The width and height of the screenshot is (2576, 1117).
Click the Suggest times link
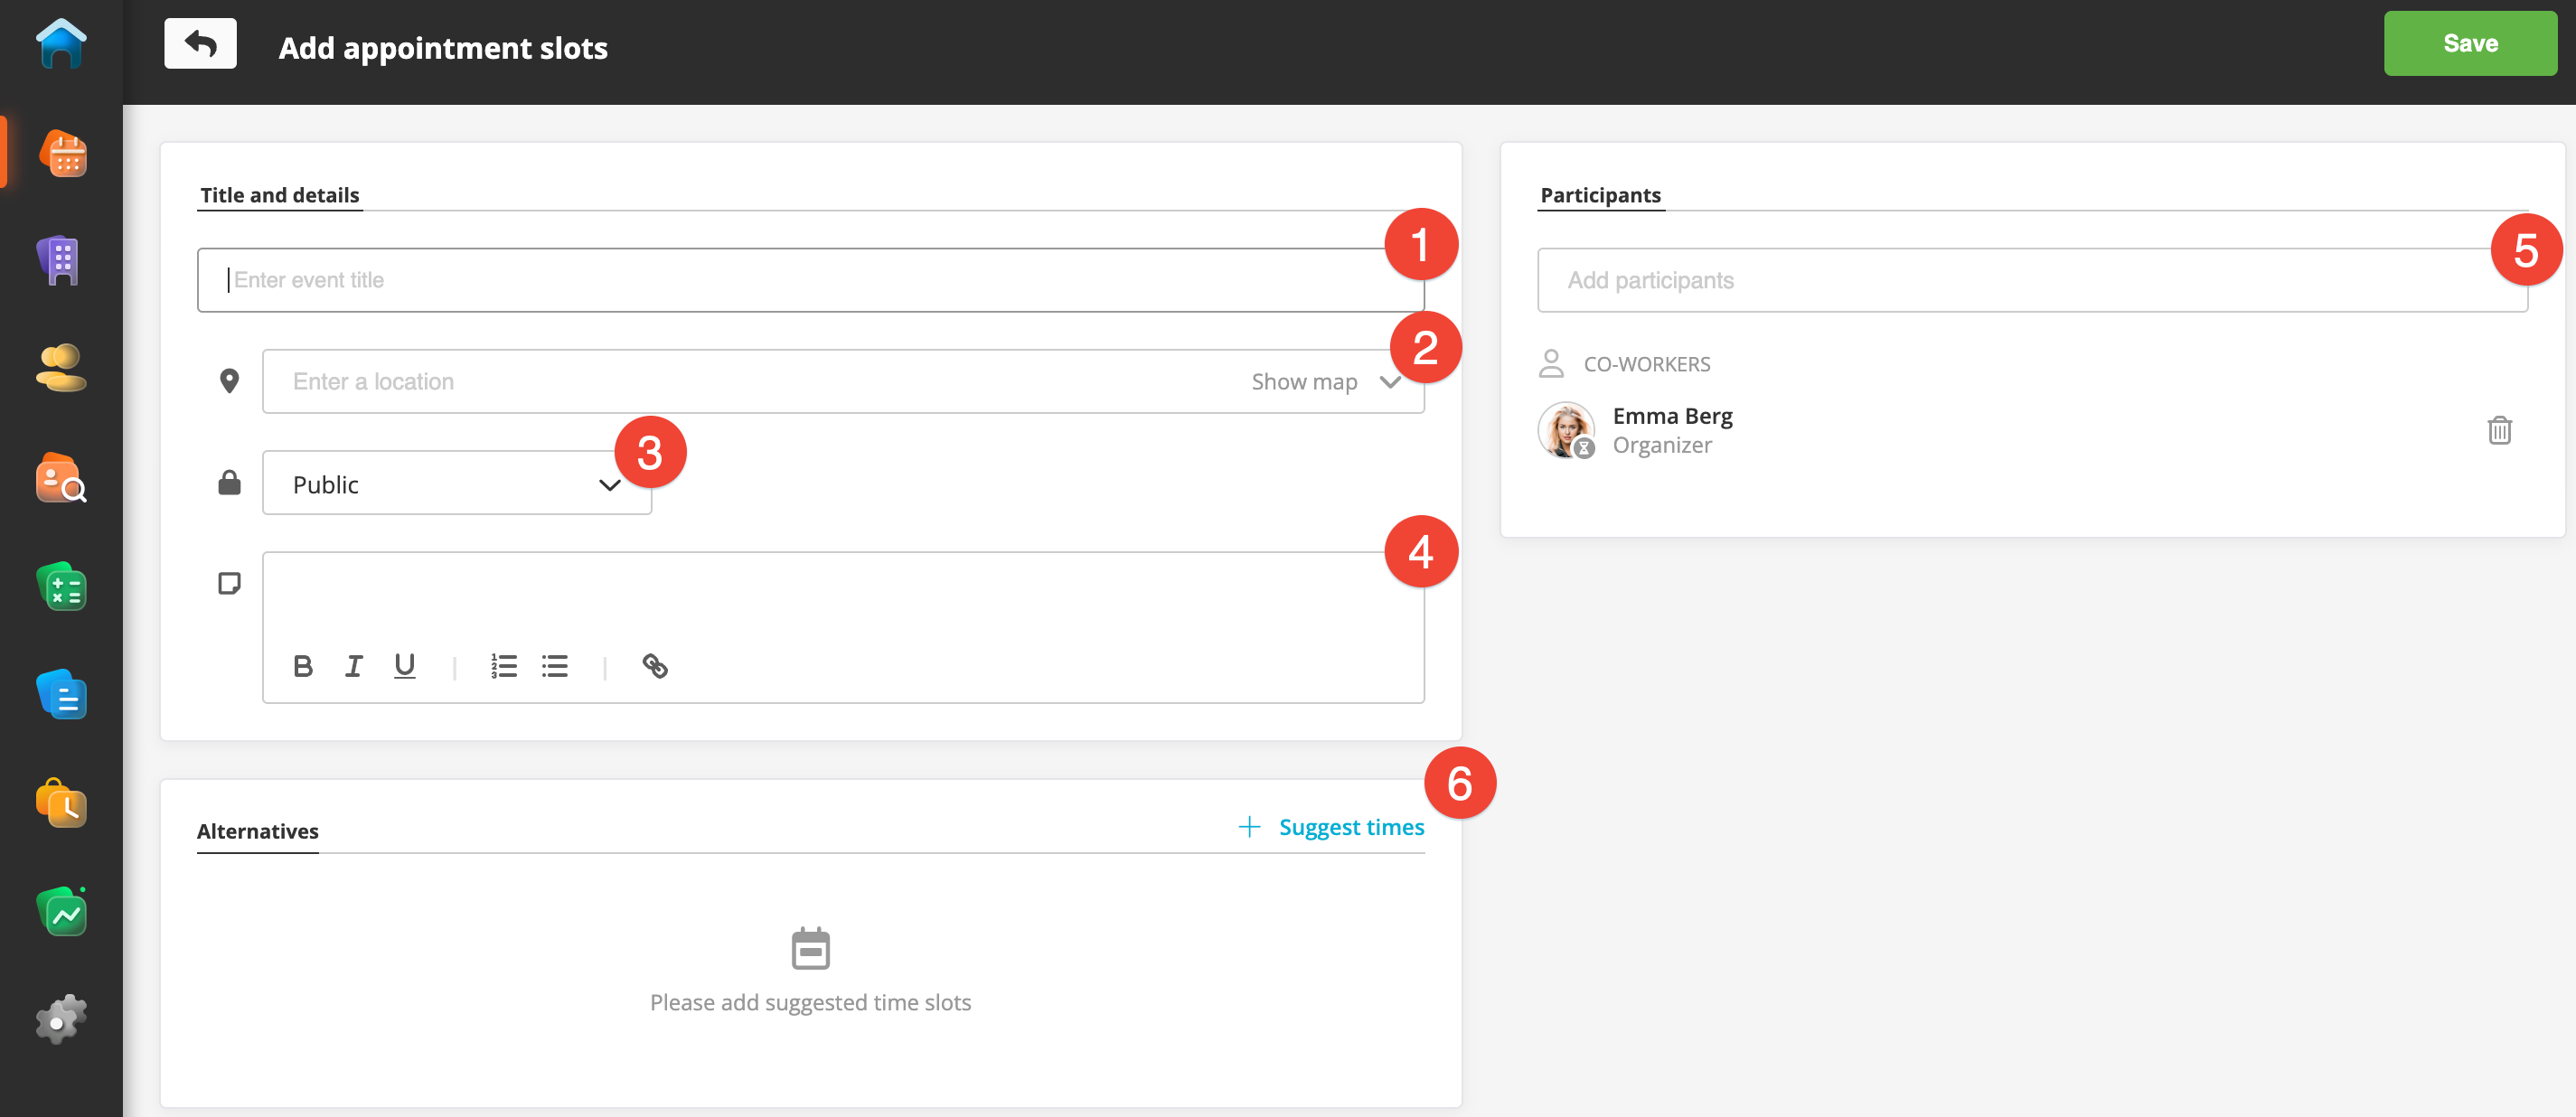[x=1350, y=827]
